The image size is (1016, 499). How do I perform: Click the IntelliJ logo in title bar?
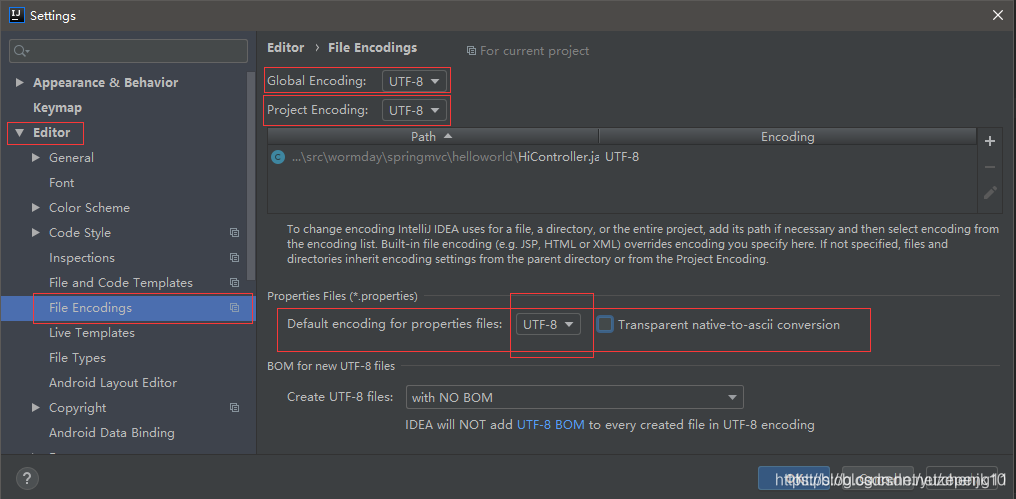(17, 15)
